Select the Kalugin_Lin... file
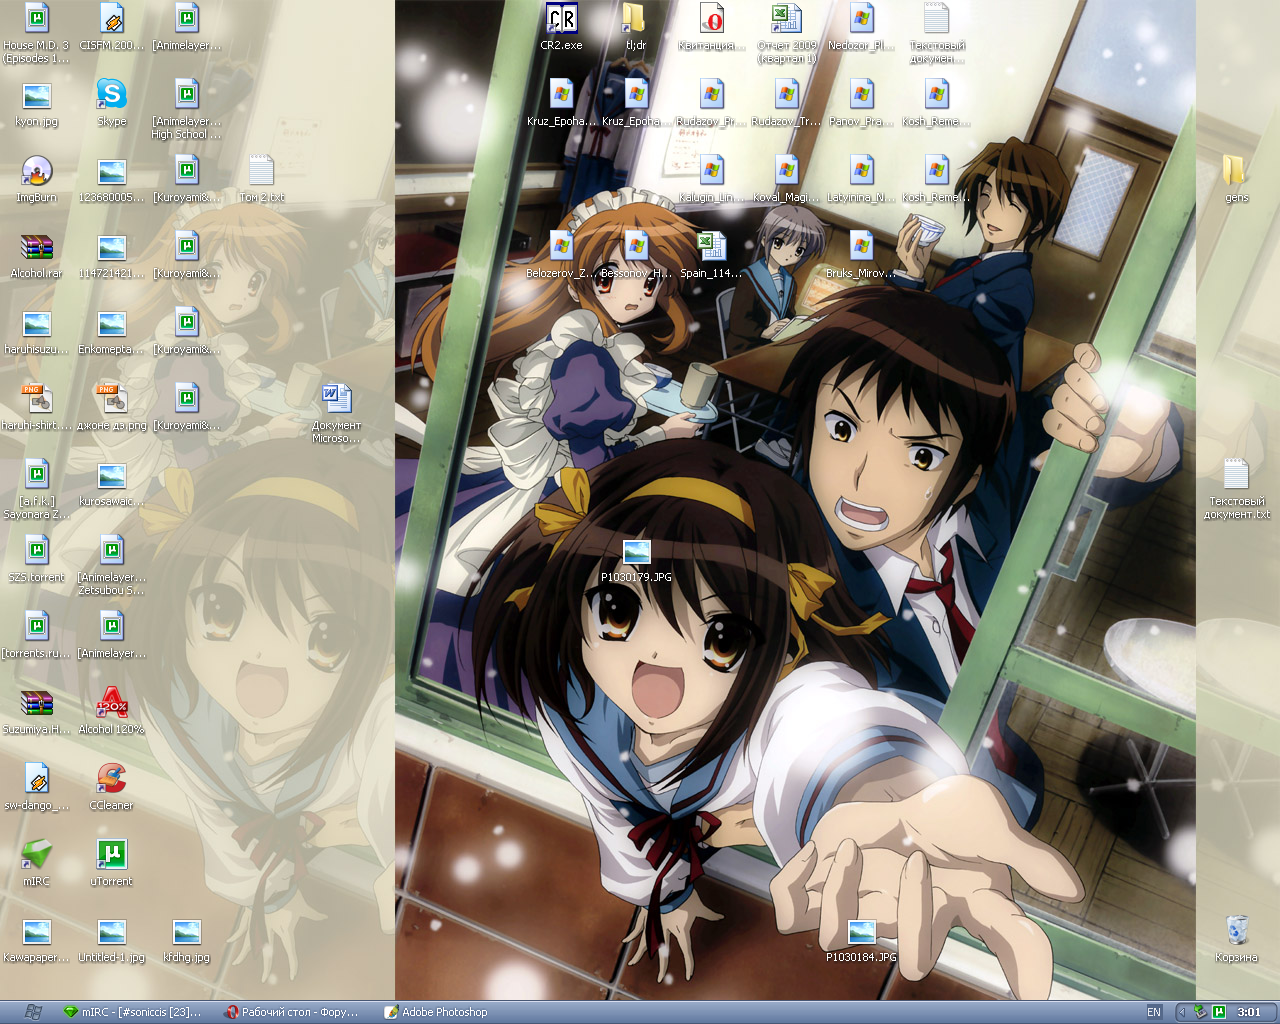 click(x=712, y=179)
